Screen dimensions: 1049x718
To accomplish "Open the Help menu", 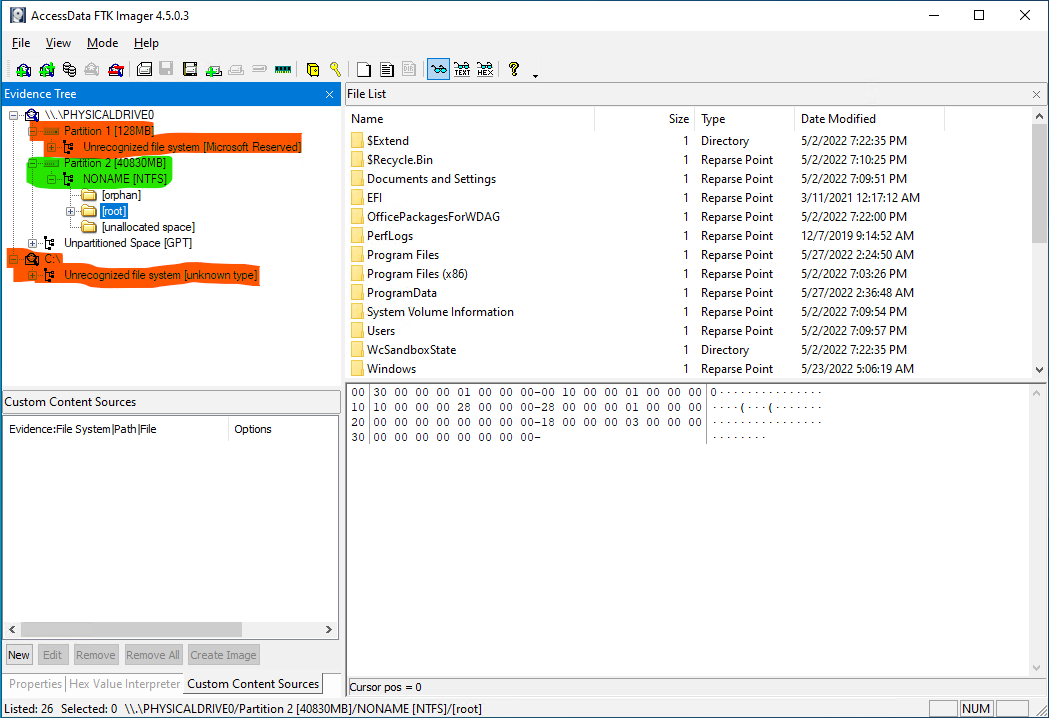I will pos(146,43).
